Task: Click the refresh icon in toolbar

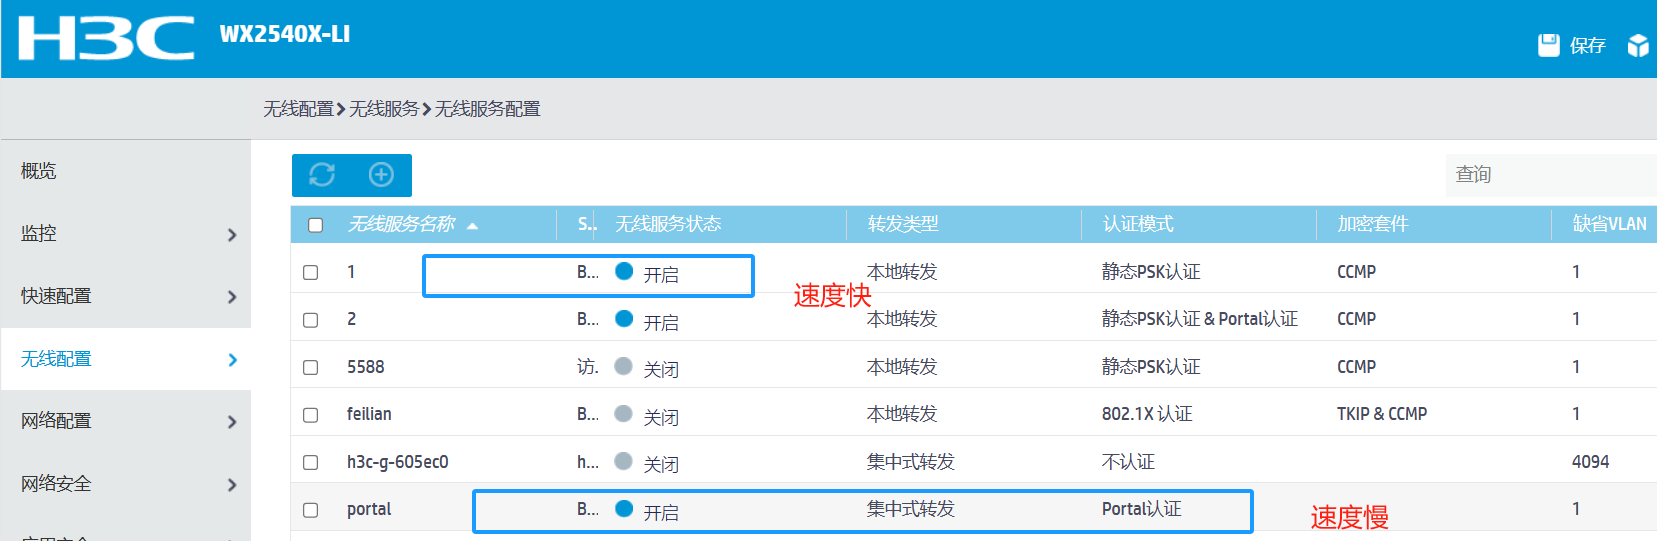Action: click(x=322, y=175)
